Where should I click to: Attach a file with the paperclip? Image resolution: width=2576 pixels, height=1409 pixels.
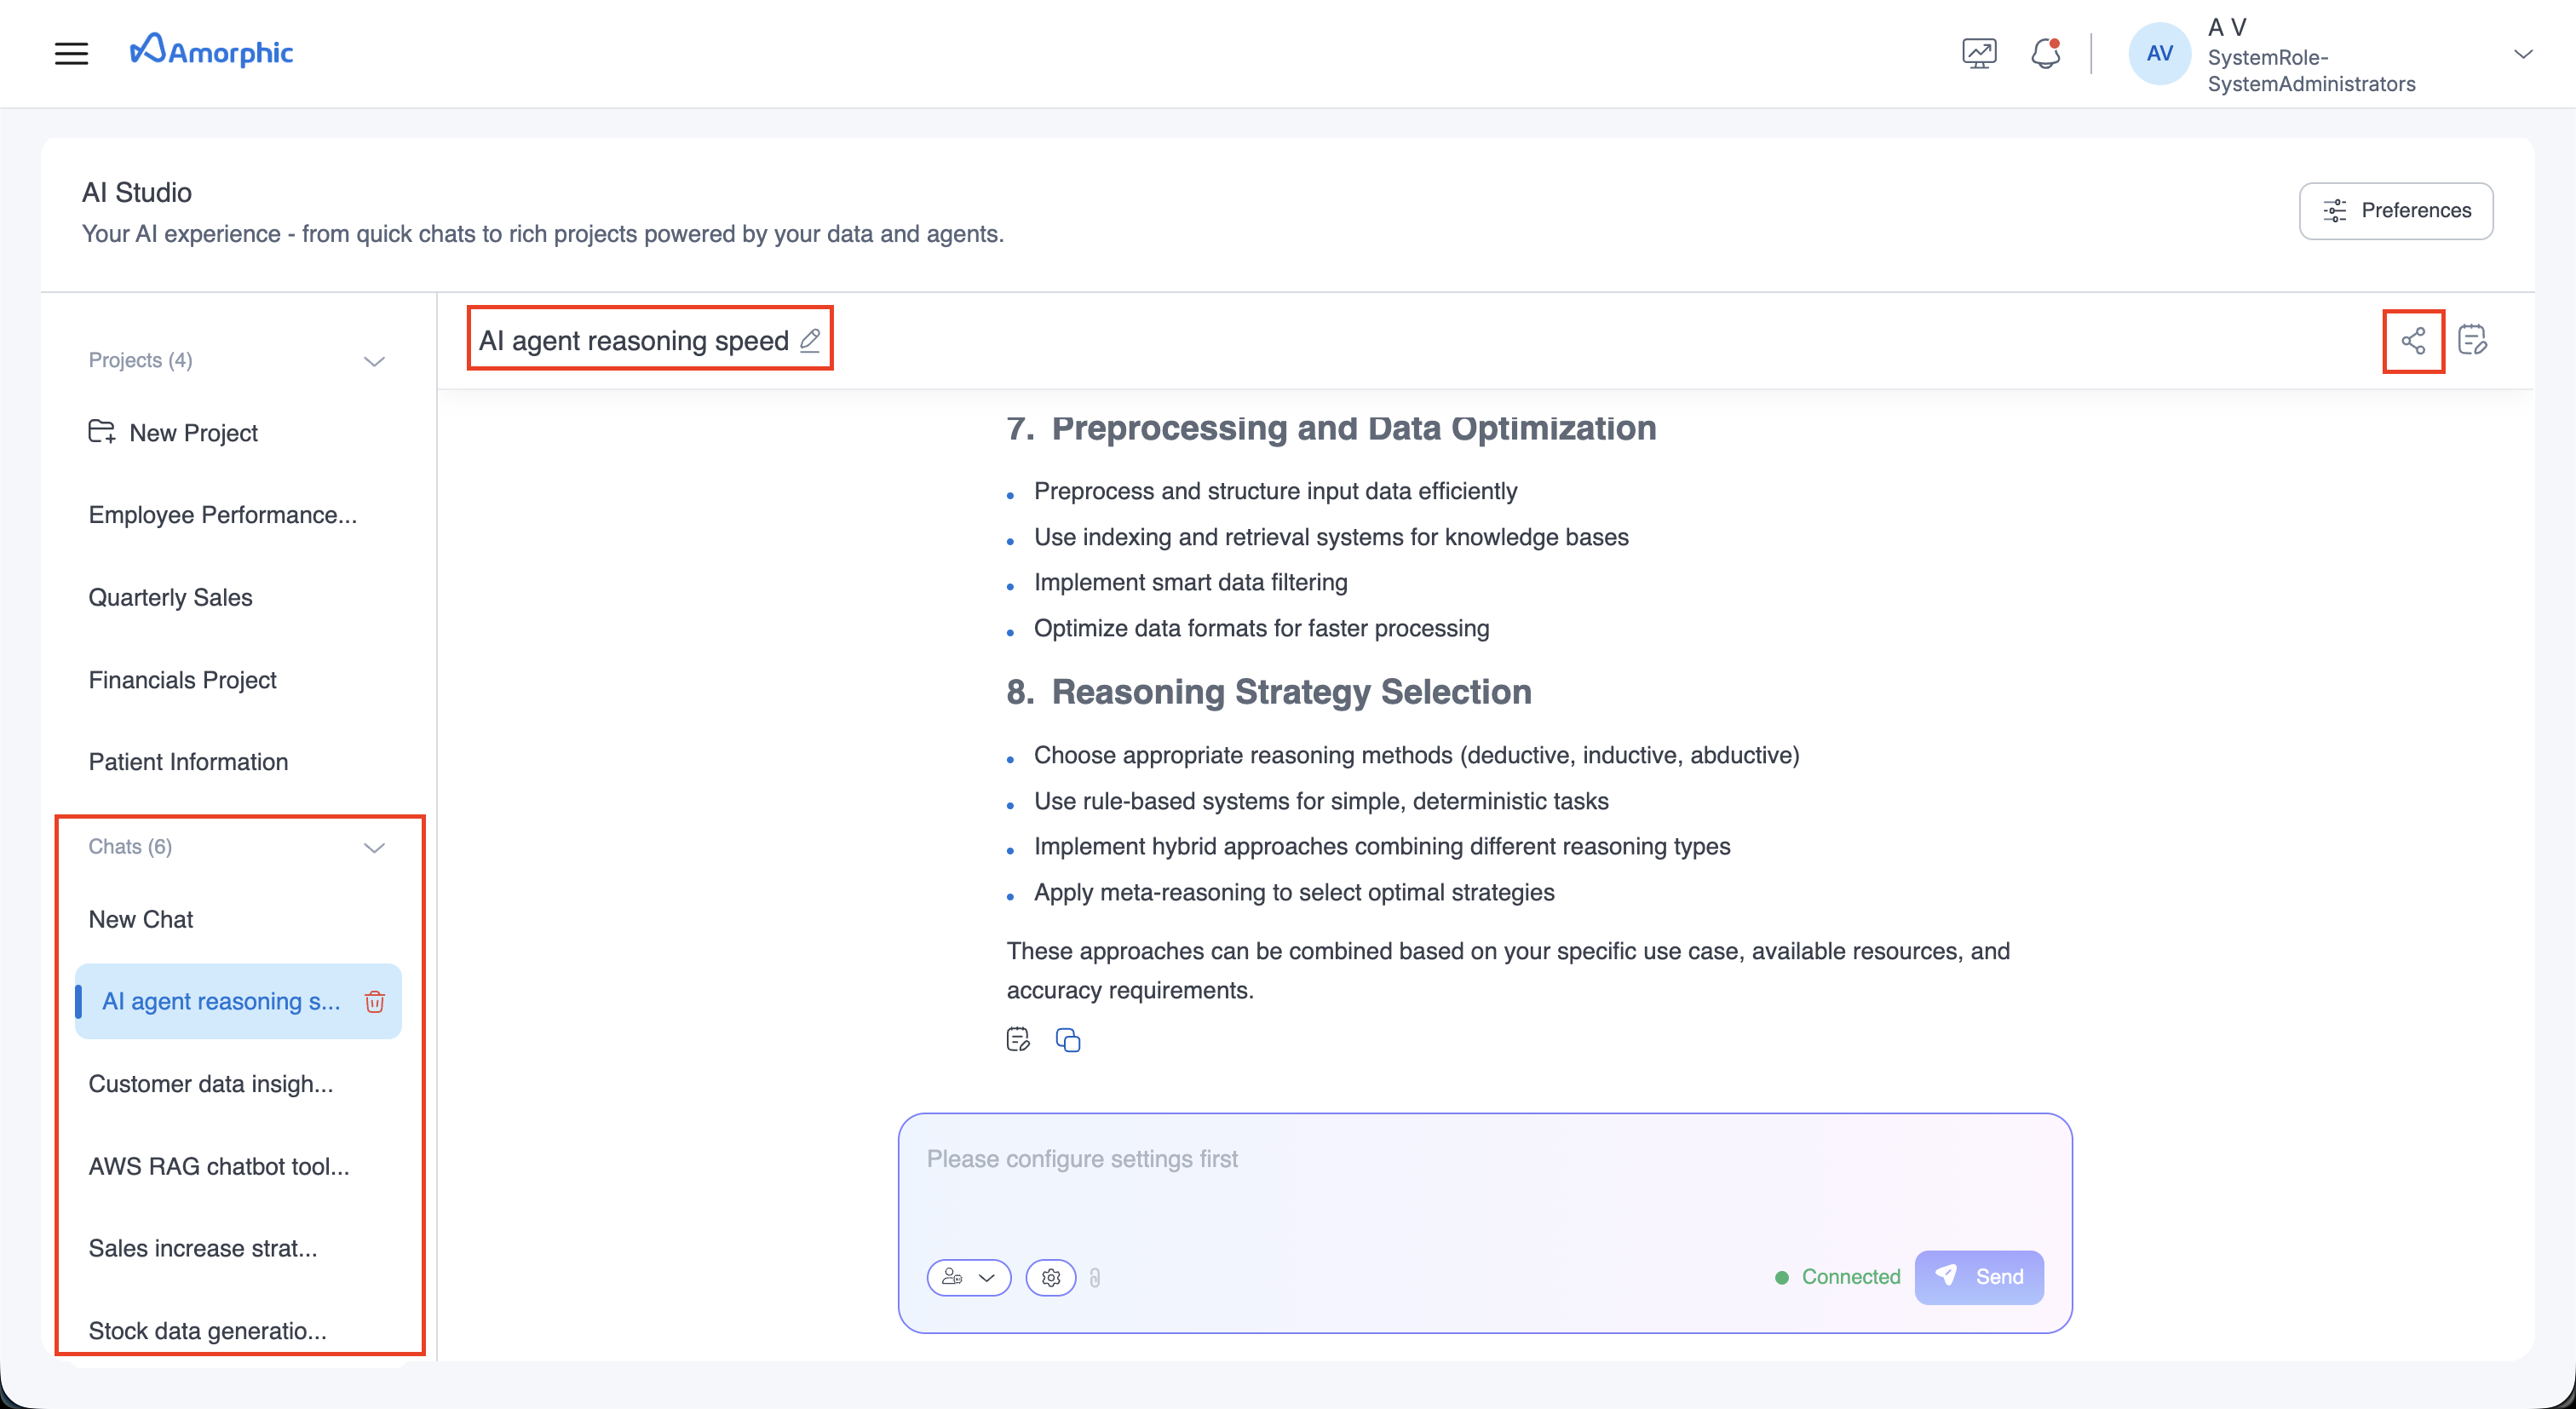pos(1096,1277)
